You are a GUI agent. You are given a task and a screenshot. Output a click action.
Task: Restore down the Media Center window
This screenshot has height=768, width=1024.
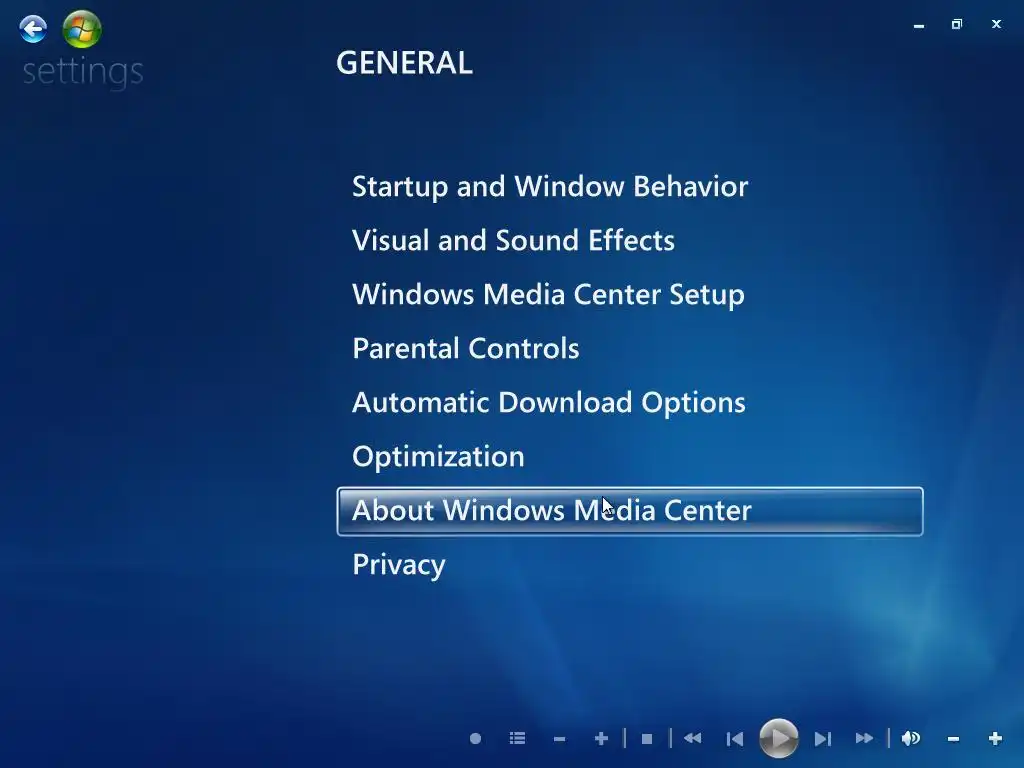tap(957, 24)
